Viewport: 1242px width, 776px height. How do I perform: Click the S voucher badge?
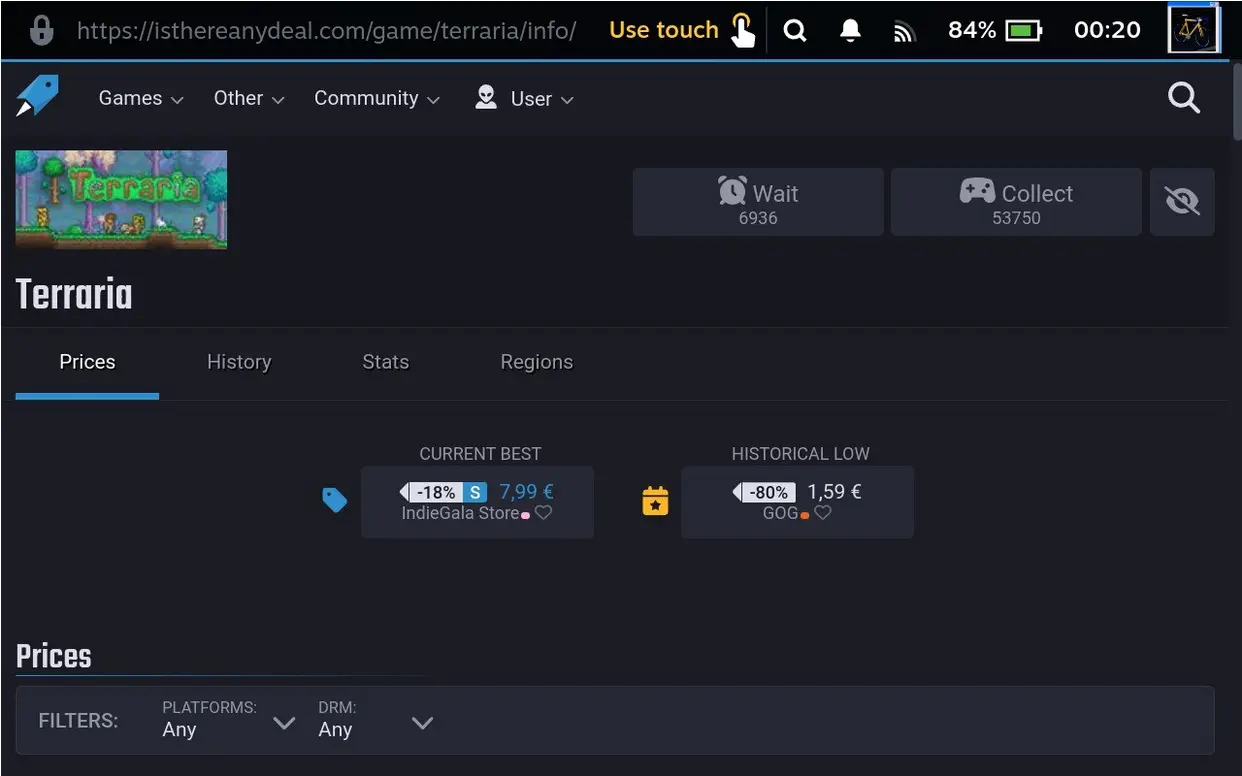(475, 492)
